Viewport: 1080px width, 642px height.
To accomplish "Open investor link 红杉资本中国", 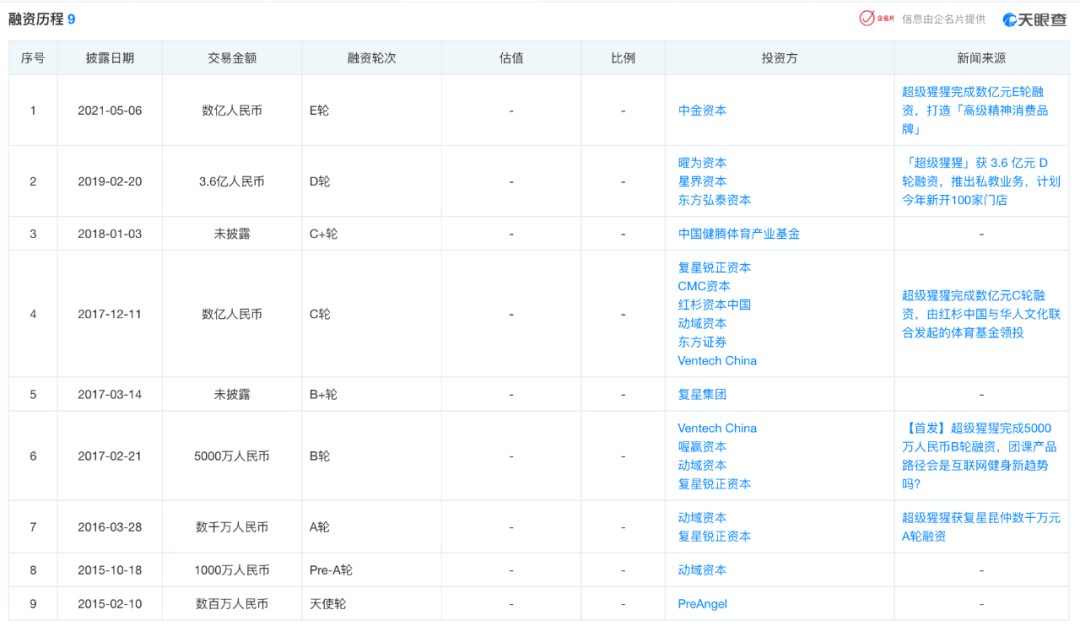I will 714,304.
